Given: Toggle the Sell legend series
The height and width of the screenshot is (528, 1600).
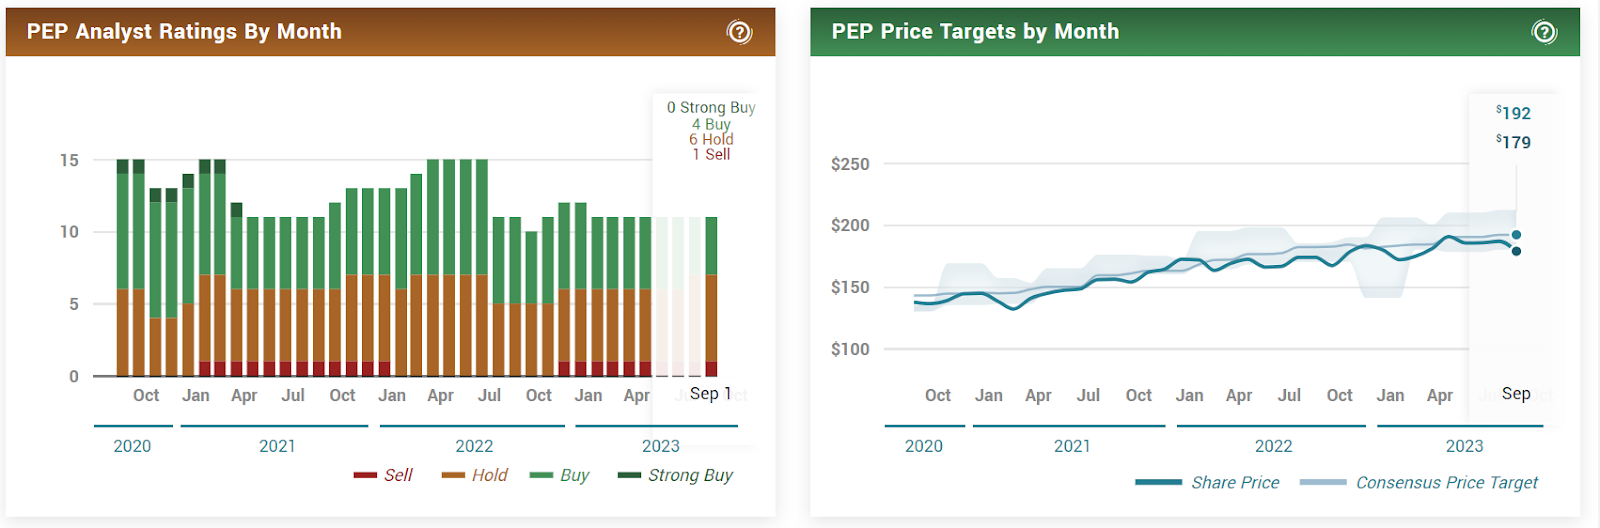Looking at the screenshot, I should 383,475.
